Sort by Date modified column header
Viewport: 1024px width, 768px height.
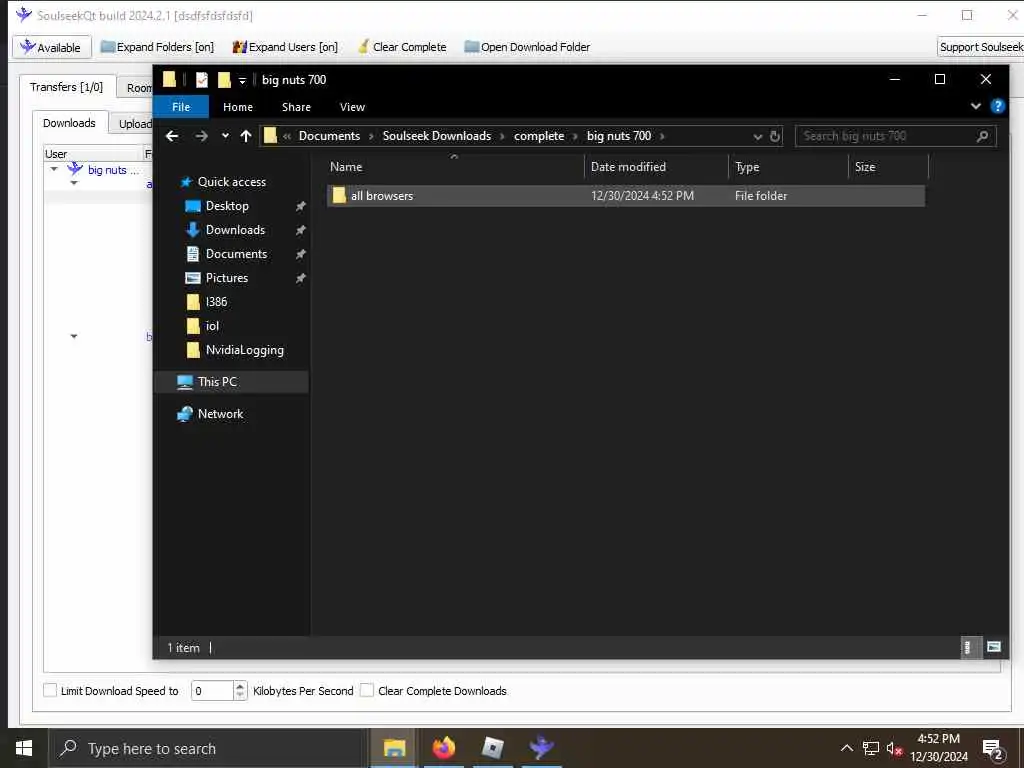pos(656,167)
